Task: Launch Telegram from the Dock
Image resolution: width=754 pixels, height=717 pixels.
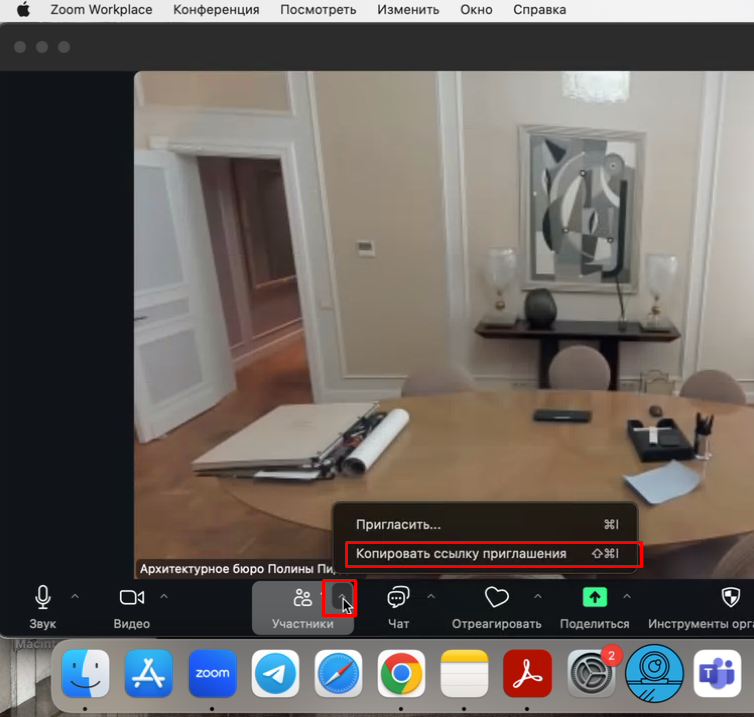Action: (x=275, y=673)
